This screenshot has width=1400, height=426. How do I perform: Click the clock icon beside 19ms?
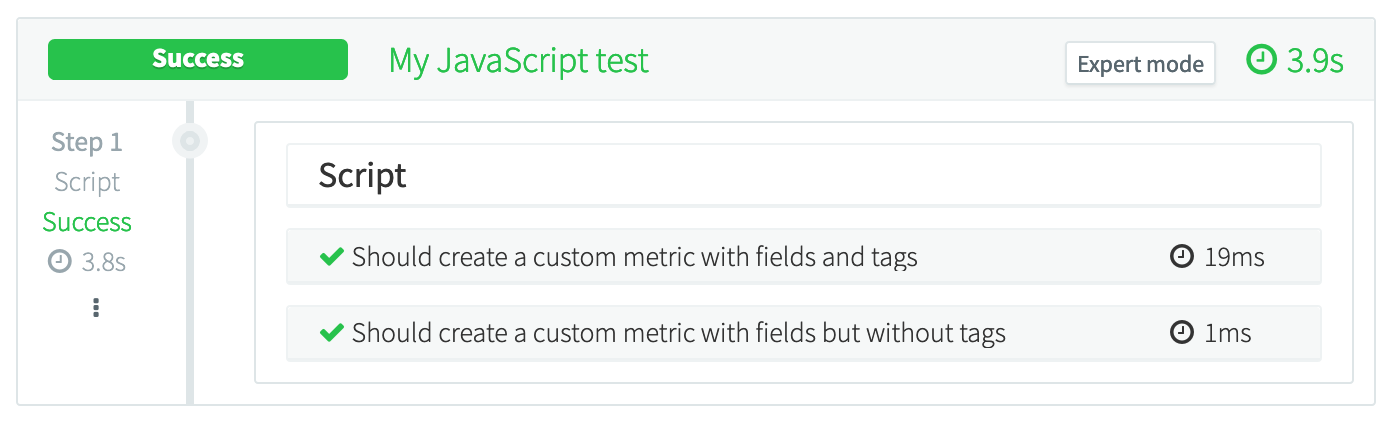pos(1182,257)
